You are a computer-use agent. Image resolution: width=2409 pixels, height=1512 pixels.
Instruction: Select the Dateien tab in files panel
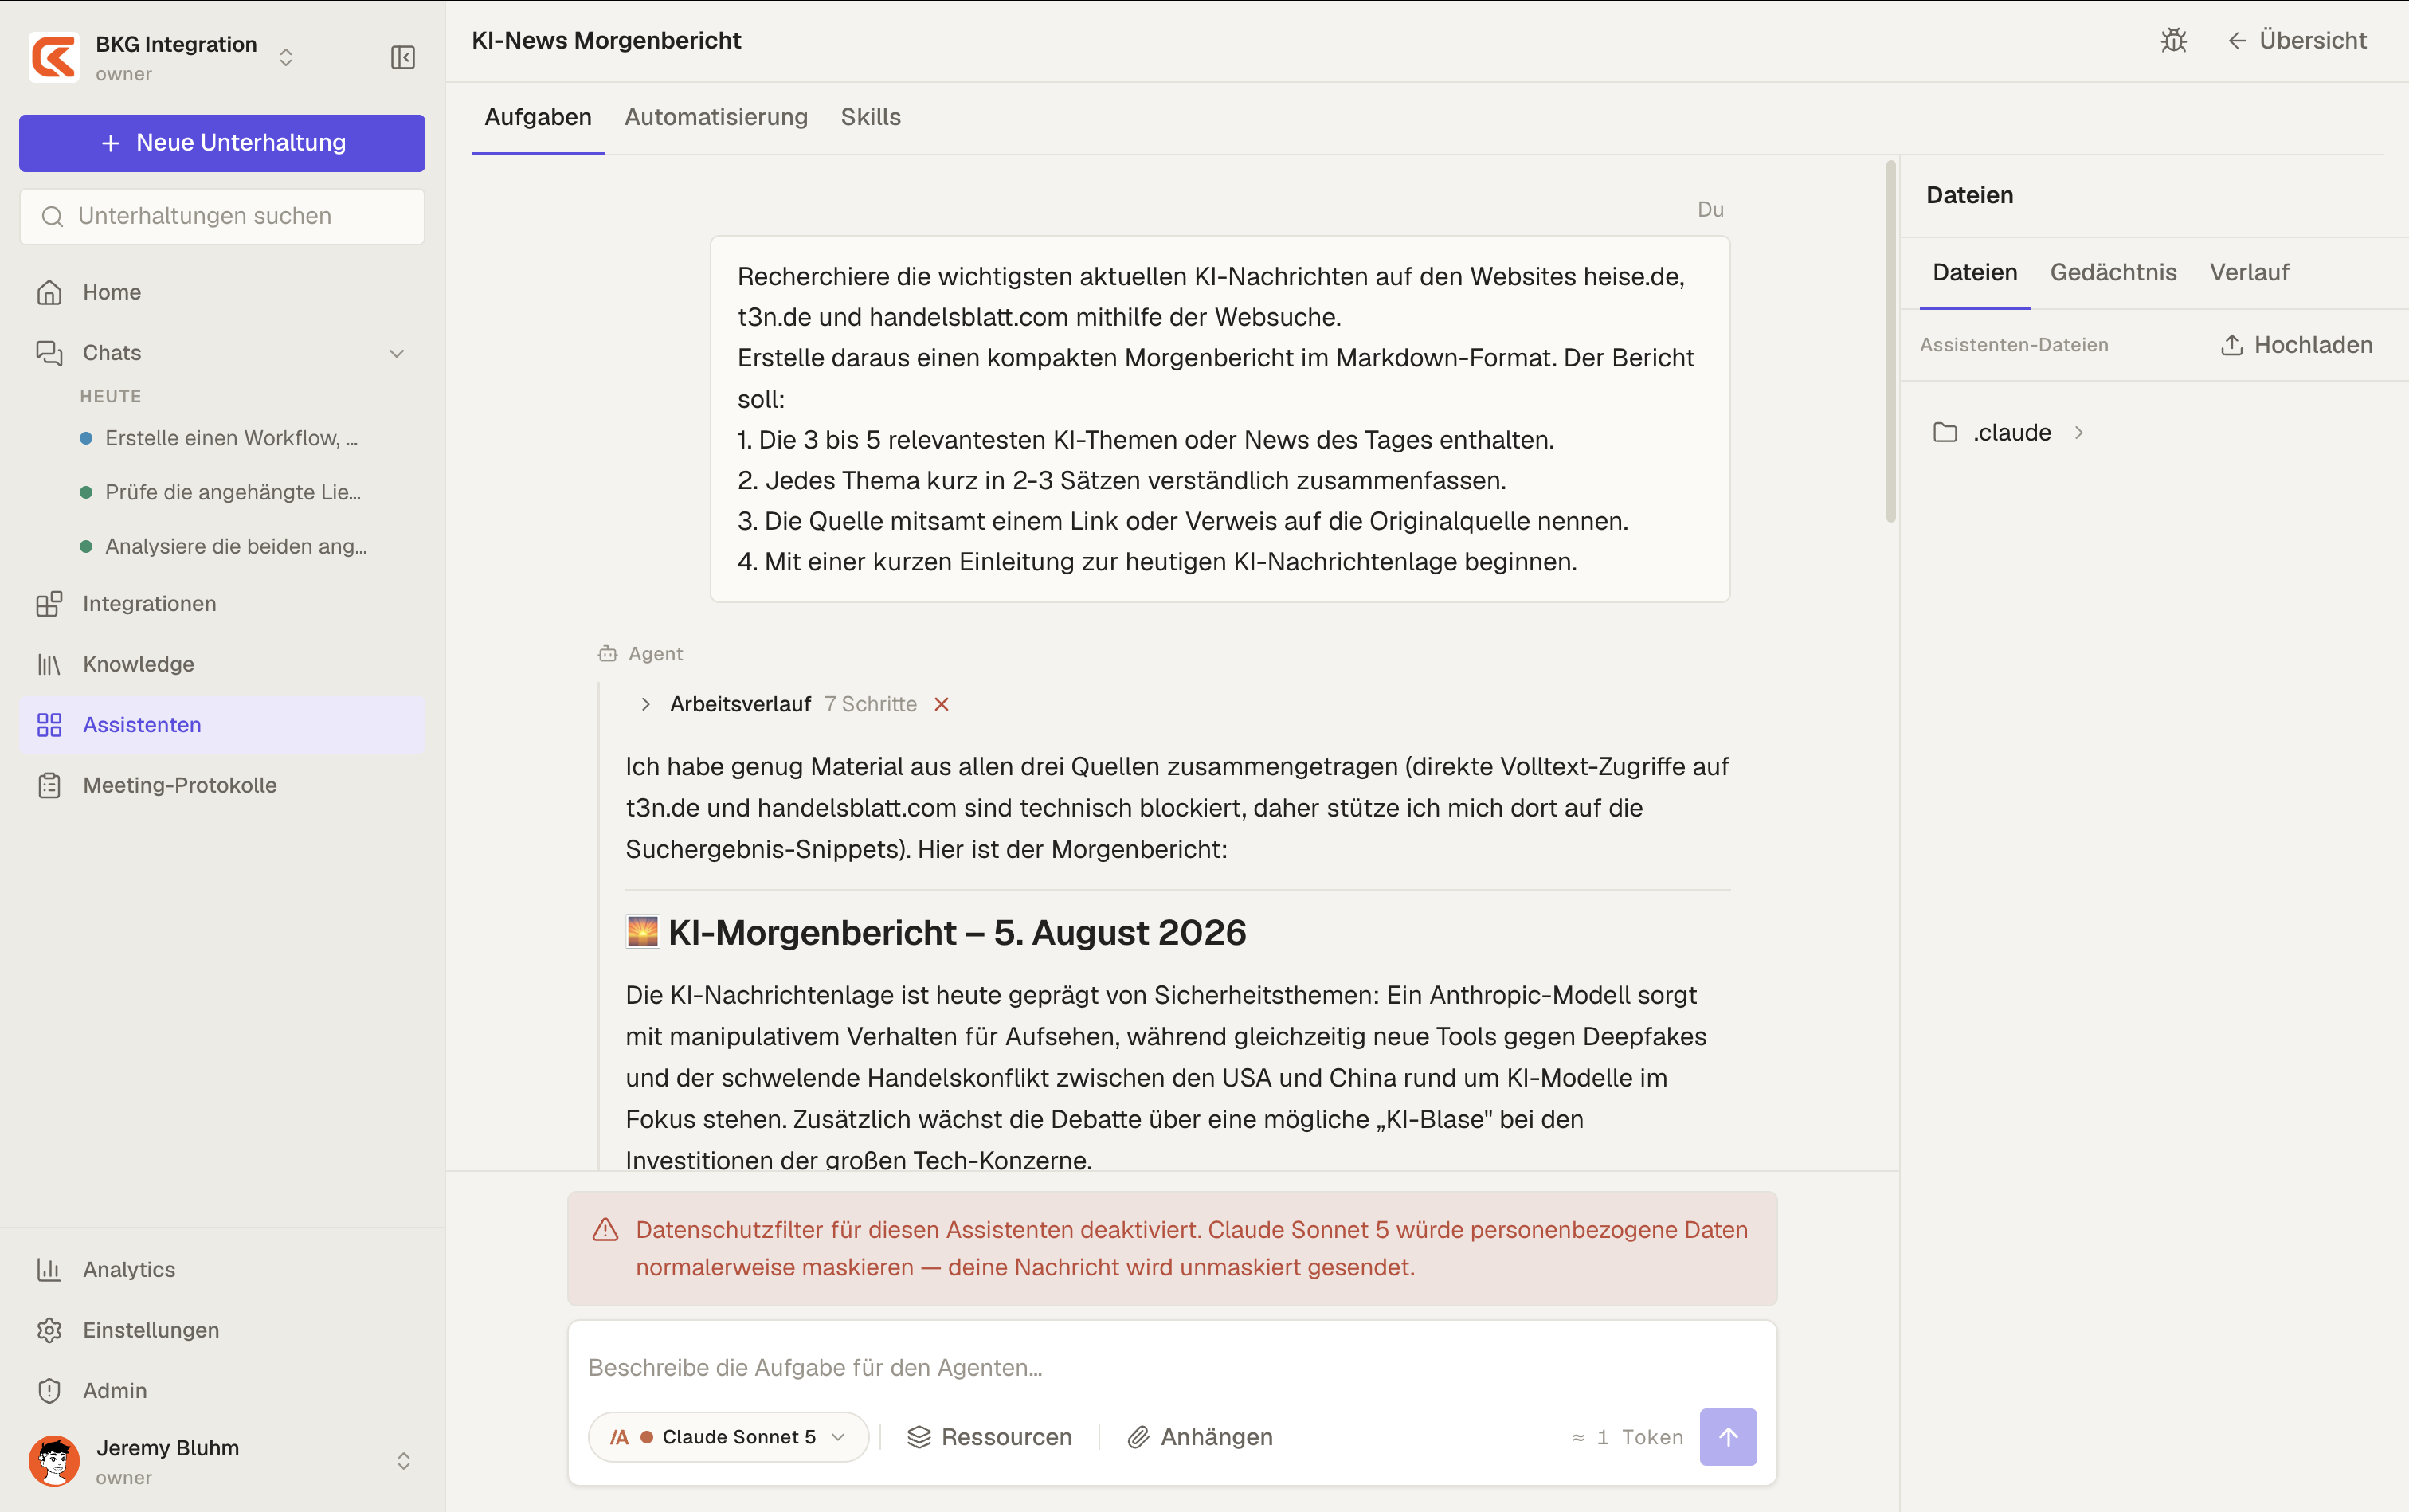click(x=1975, y=272)
